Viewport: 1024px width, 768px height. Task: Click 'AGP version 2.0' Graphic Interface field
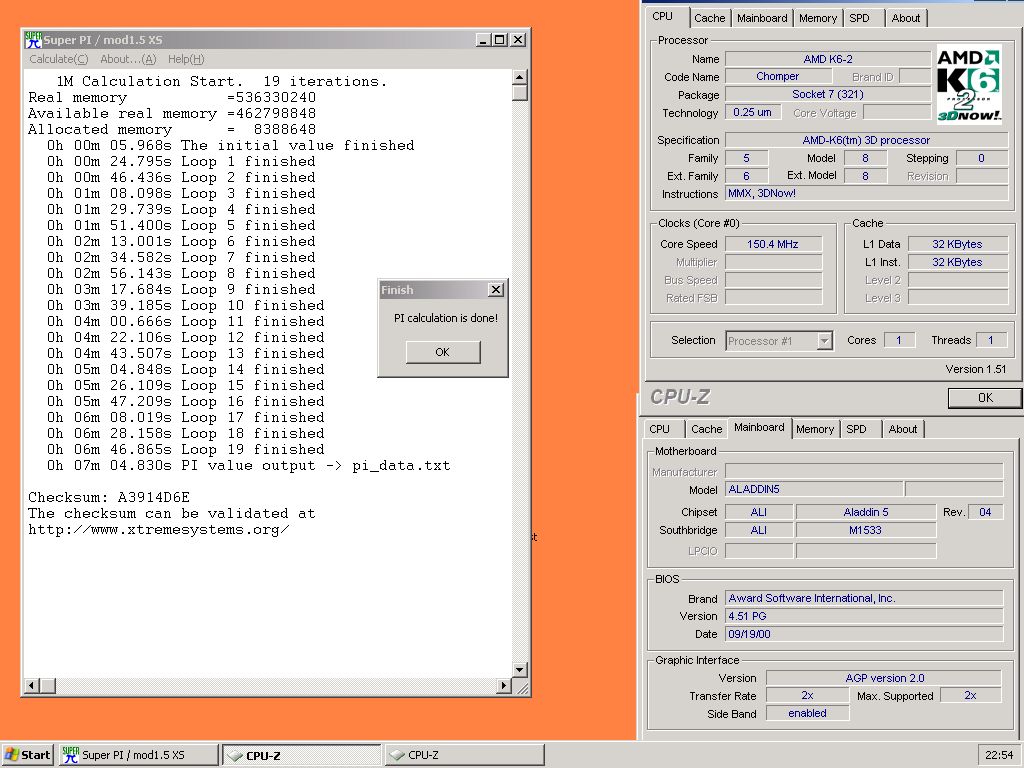tap(884, 678)
